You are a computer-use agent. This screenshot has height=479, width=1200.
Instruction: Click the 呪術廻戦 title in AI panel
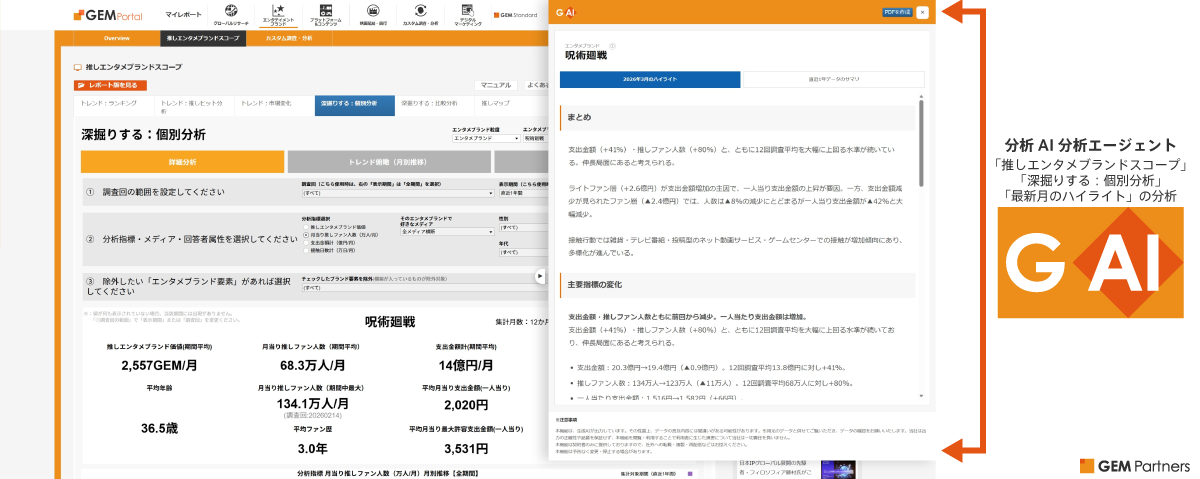pos(588,56)
